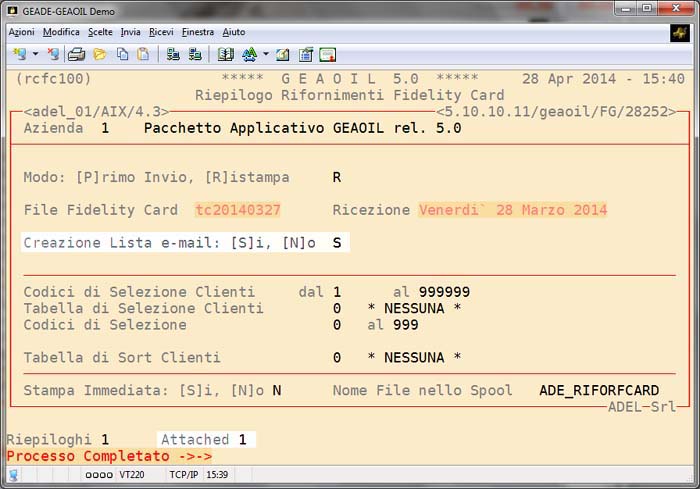Click the printer icon in toolbar
This screenshot has width=700, height=489.
tap(76, 54)
